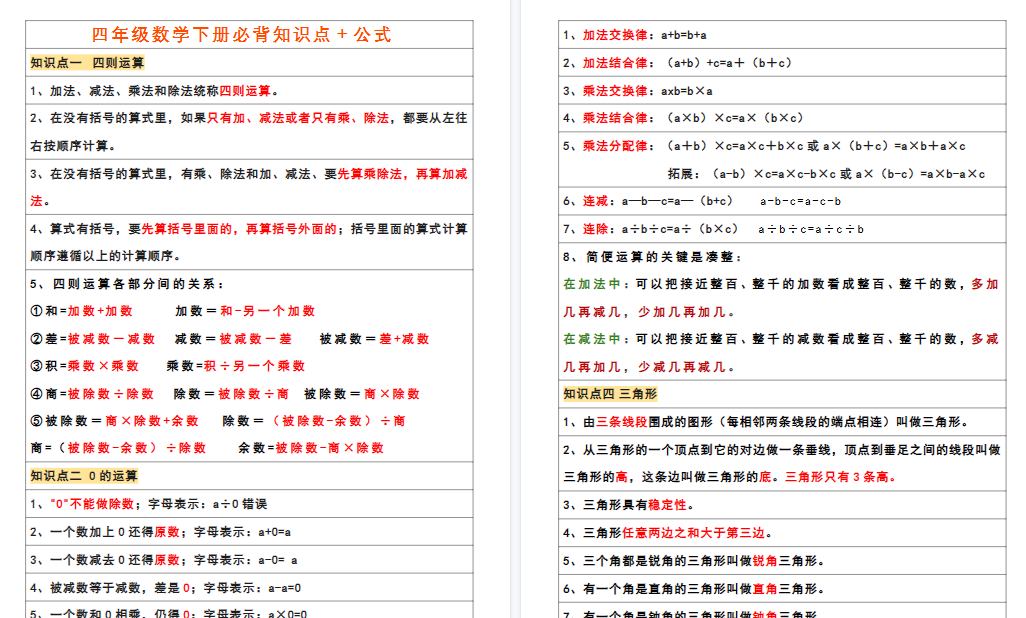Click the formula '被减数=差+减数'
Image resolution: width=1026 pixels, height=618 pixels.
pos(374,339)
